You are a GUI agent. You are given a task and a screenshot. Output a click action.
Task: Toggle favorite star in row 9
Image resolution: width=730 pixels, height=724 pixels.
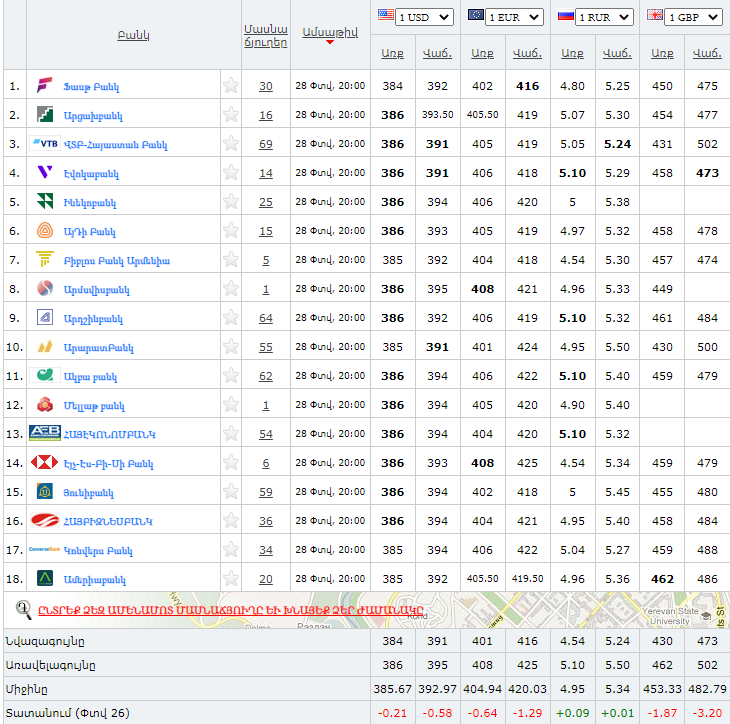[x=230, y=318]
